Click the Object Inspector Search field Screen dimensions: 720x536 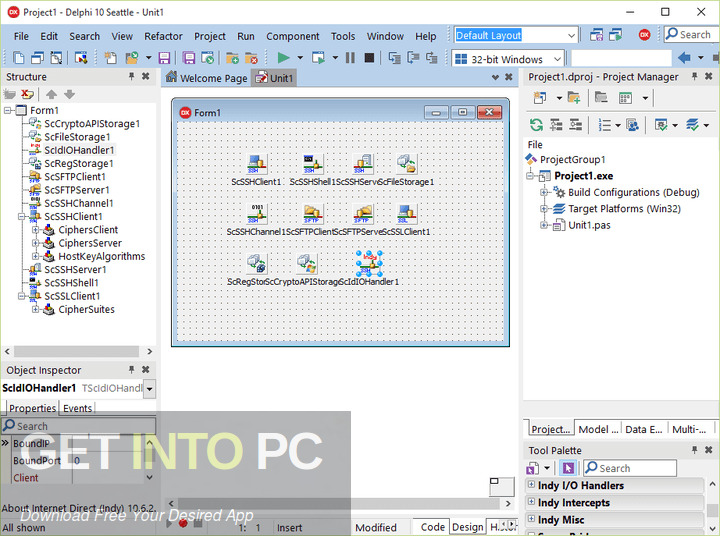click(x=79, y=426)
